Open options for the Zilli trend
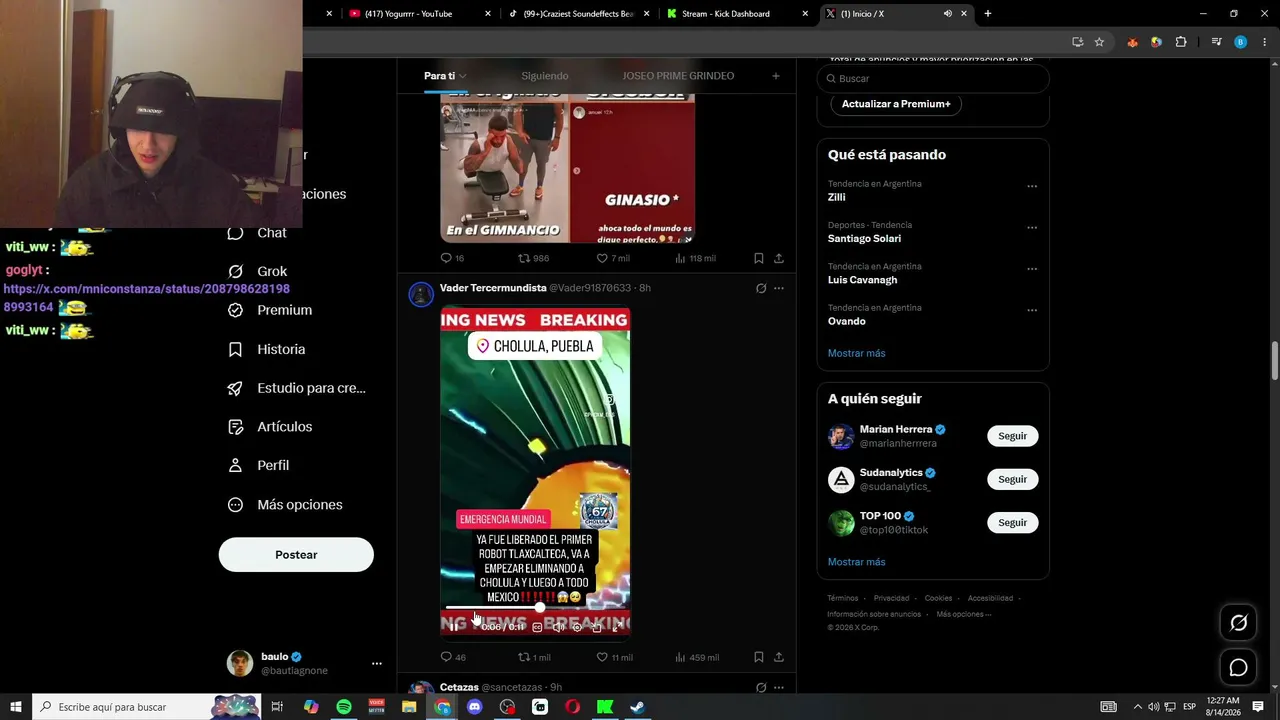Viewport: 1280px width, 720px height. click(x=1032, y=186)
